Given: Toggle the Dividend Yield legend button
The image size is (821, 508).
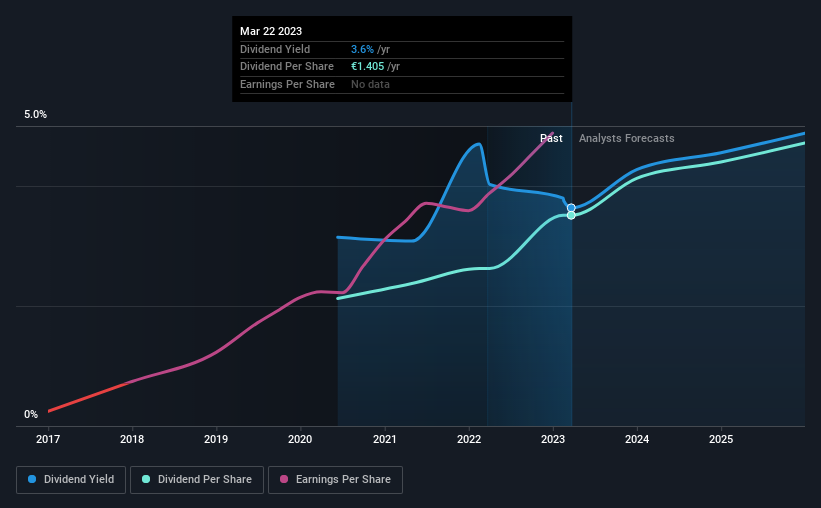Looking at the screenshot, I should pos(71,480).
